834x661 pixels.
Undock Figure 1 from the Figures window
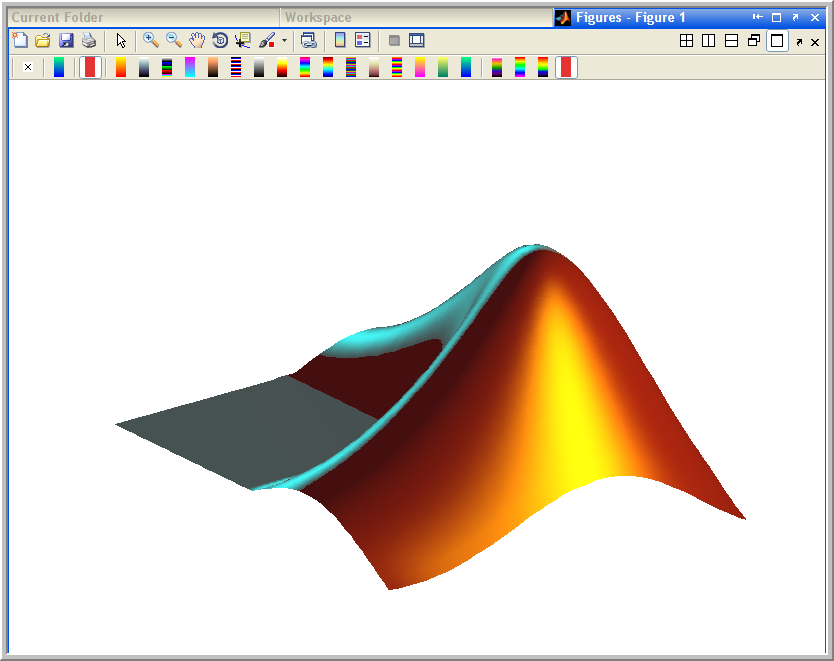point(800,42)
